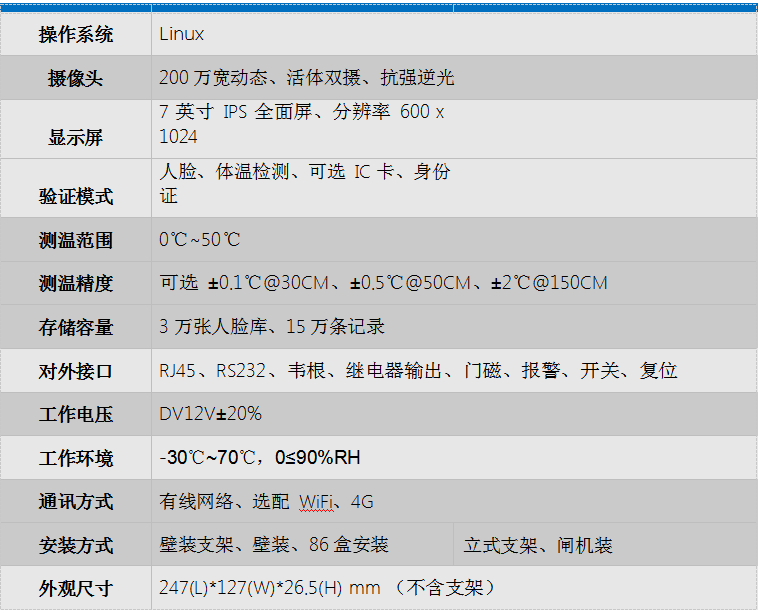This screenshot has width=759, height=615.
Task: Select the 200 万宽动态 camera description cell
Action: tap(306, 78)
